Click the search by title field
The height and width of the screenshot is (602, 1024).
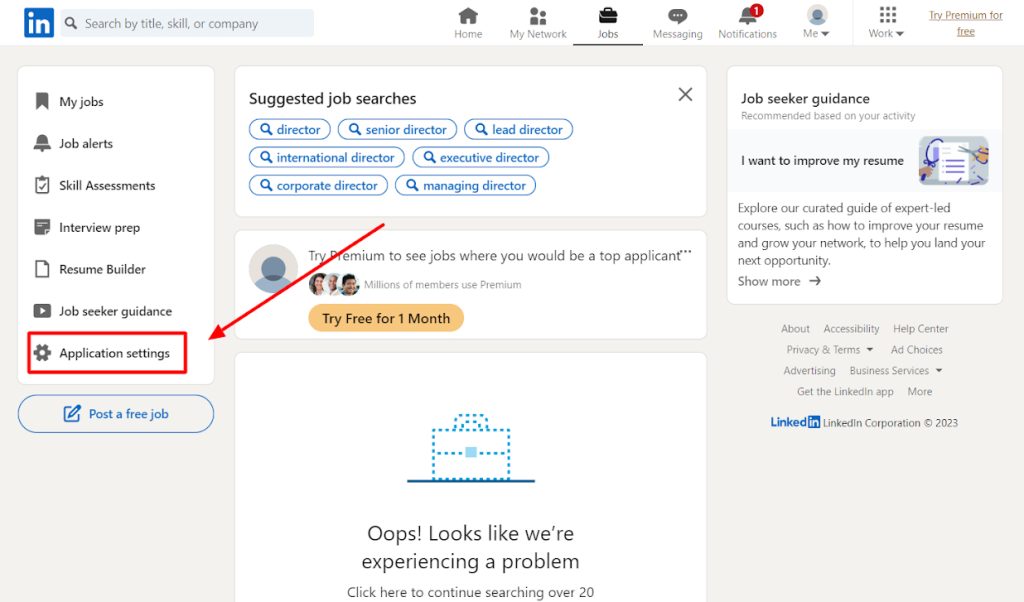tap(186, 22)
